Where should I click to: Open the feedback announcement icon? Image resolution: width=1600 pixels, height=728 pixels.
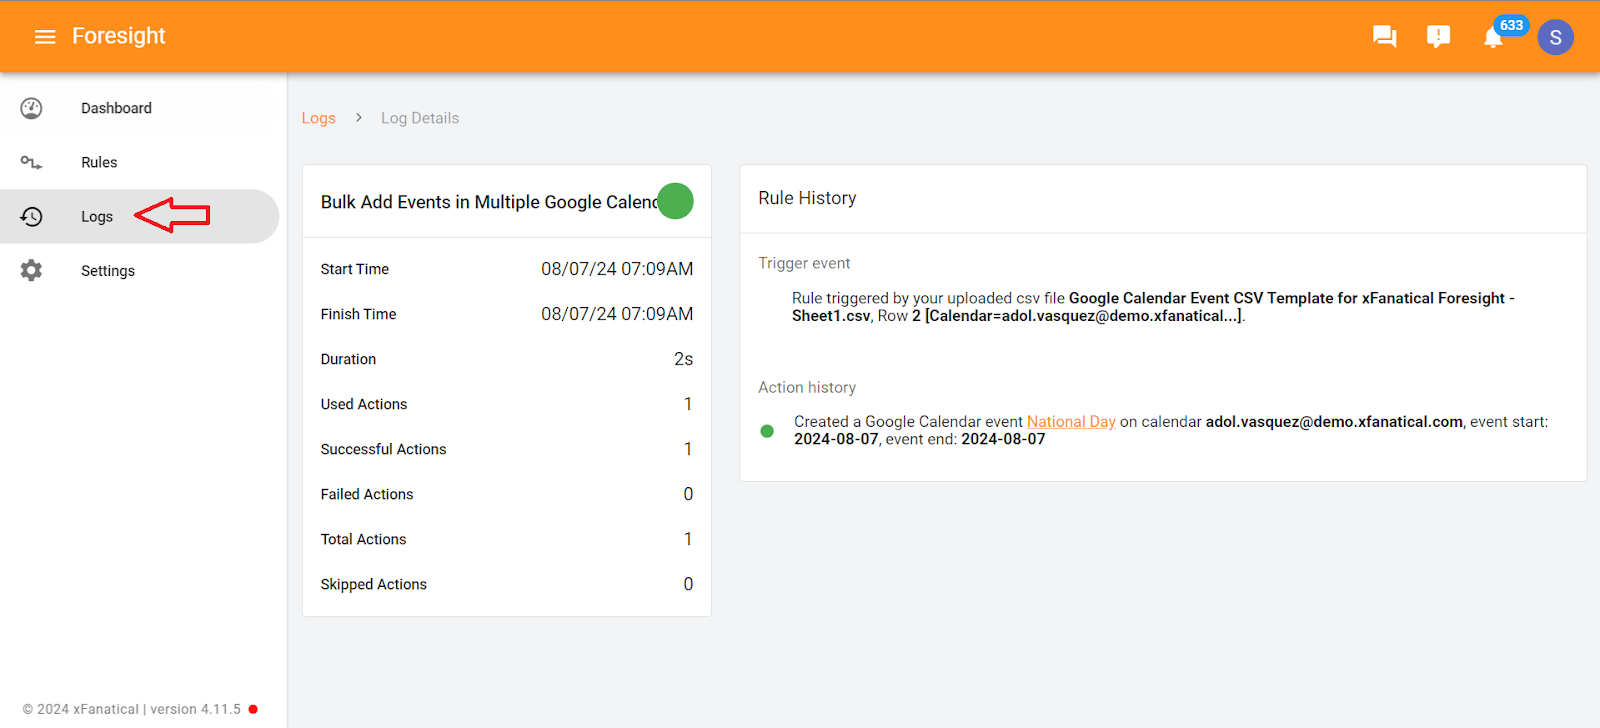pos(1438,37)
